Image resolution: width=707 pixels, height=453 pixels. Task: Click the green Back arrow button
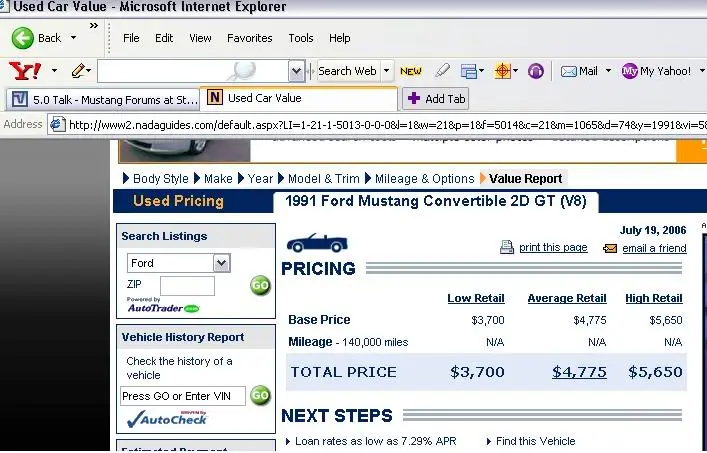coord(23,38)
